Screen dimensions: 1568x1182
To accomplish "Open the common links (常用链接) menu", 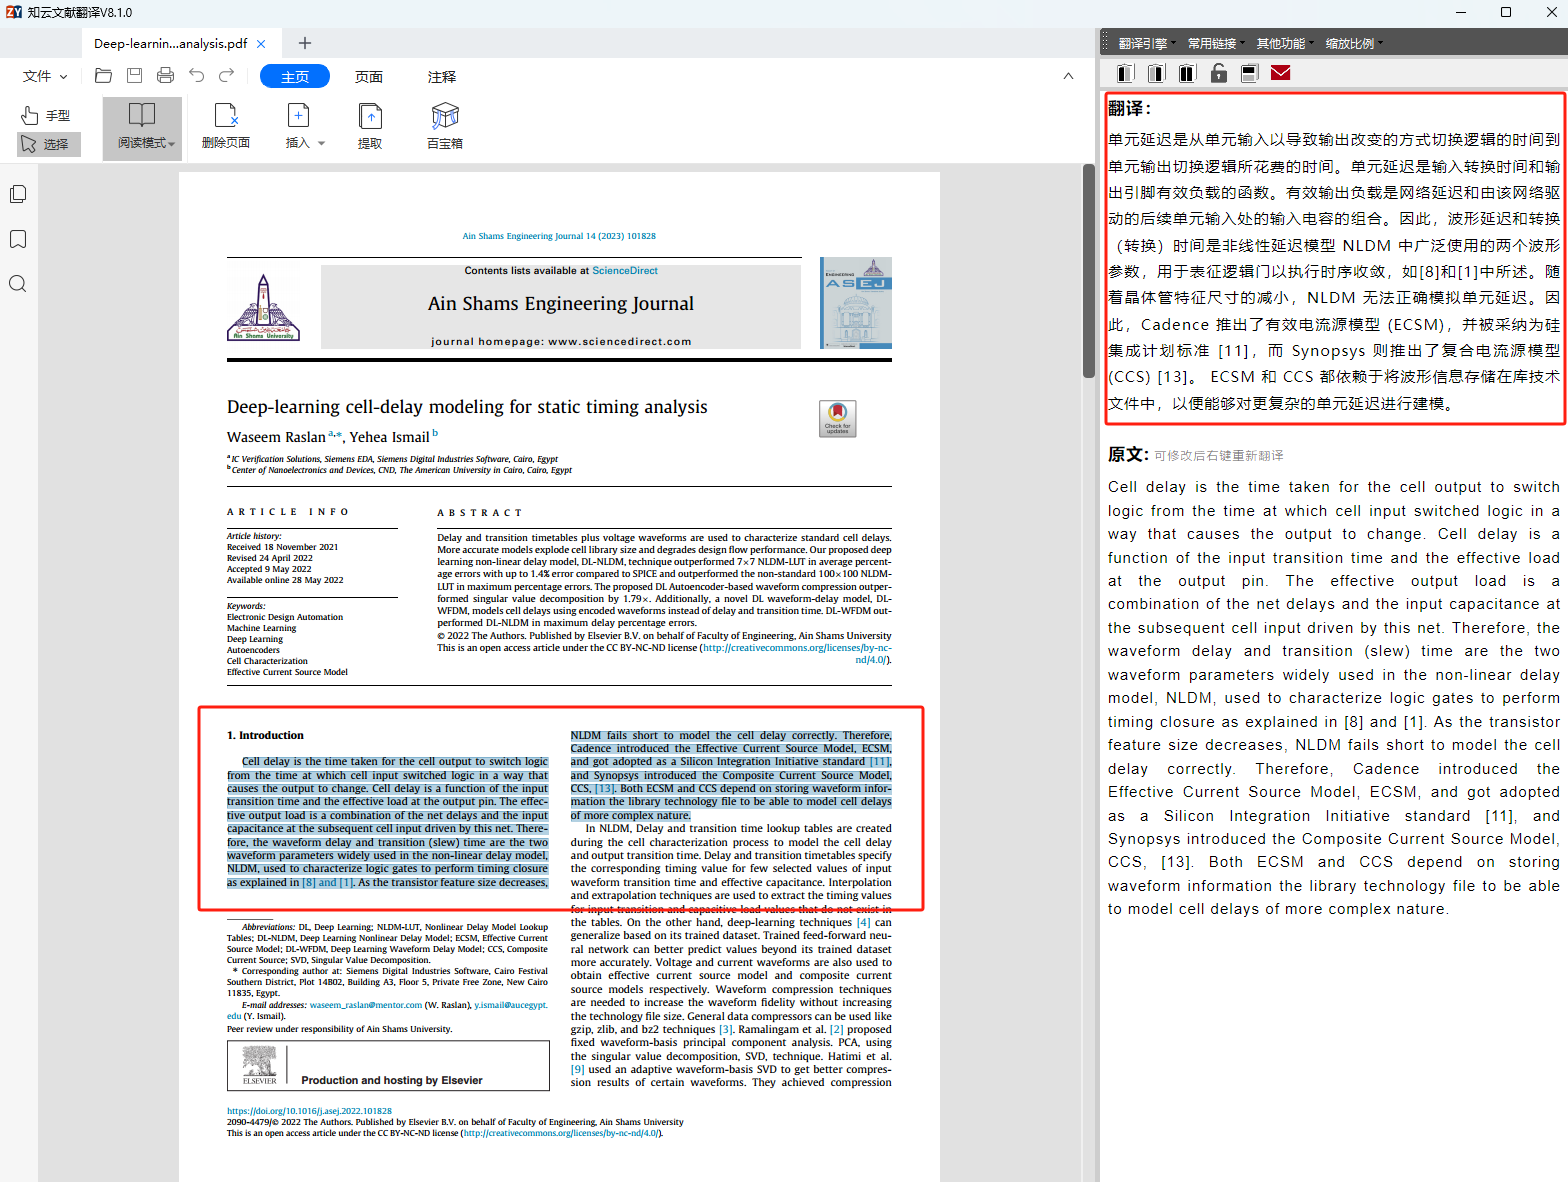I will [x=1215, y=44].
